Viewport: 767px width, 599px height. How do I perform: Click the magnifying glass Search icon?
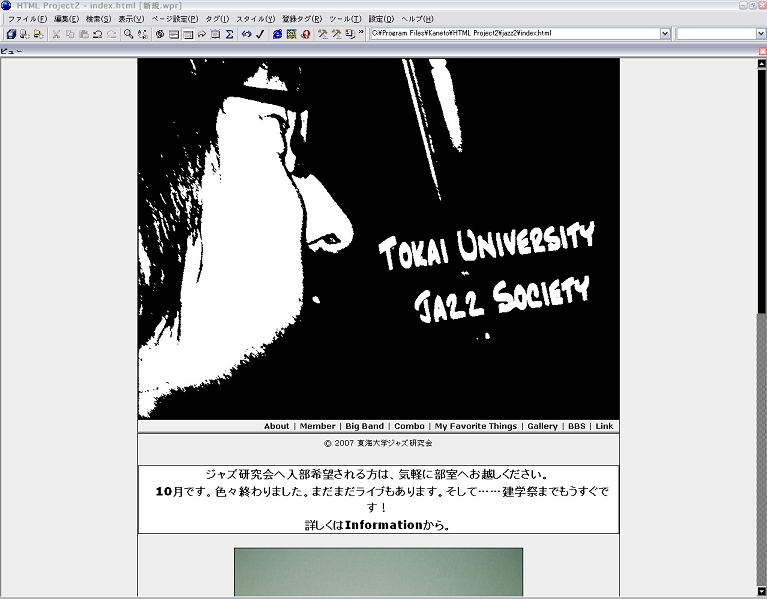[128, 34]
